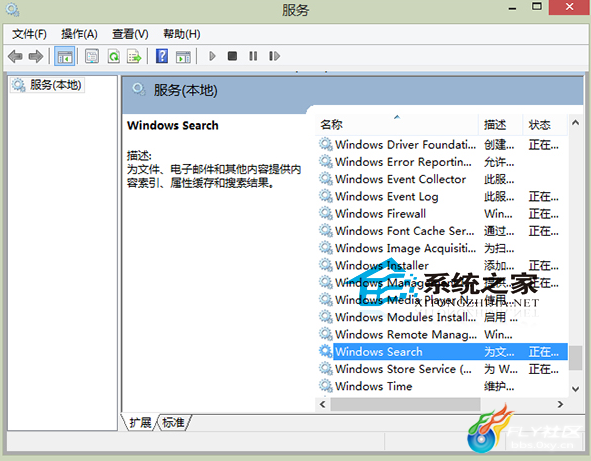This screenshot has height=461, width=591.
Task: Minimize the 服务 window
Action: coord(512,8)
